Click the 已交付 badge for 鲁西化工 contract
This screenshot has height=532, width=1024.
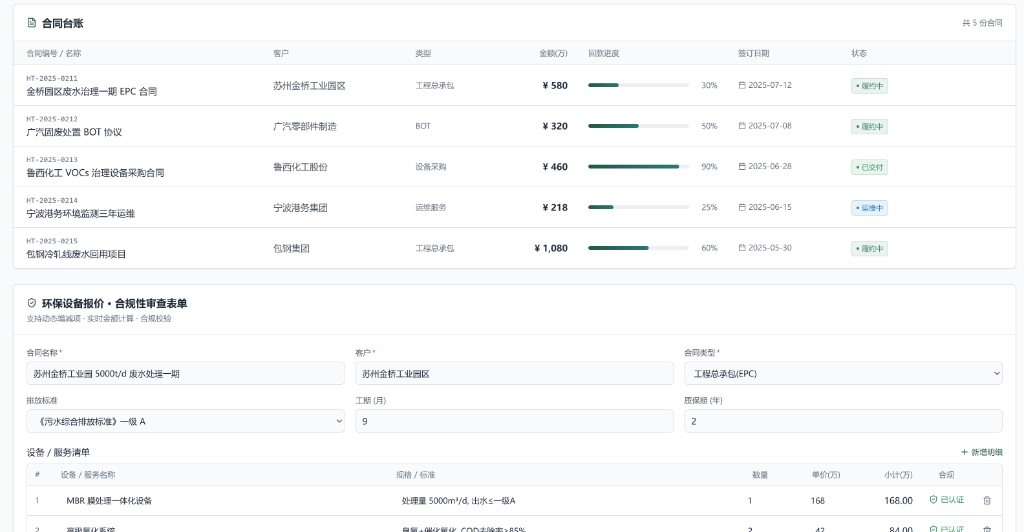[x=869, y=167]
